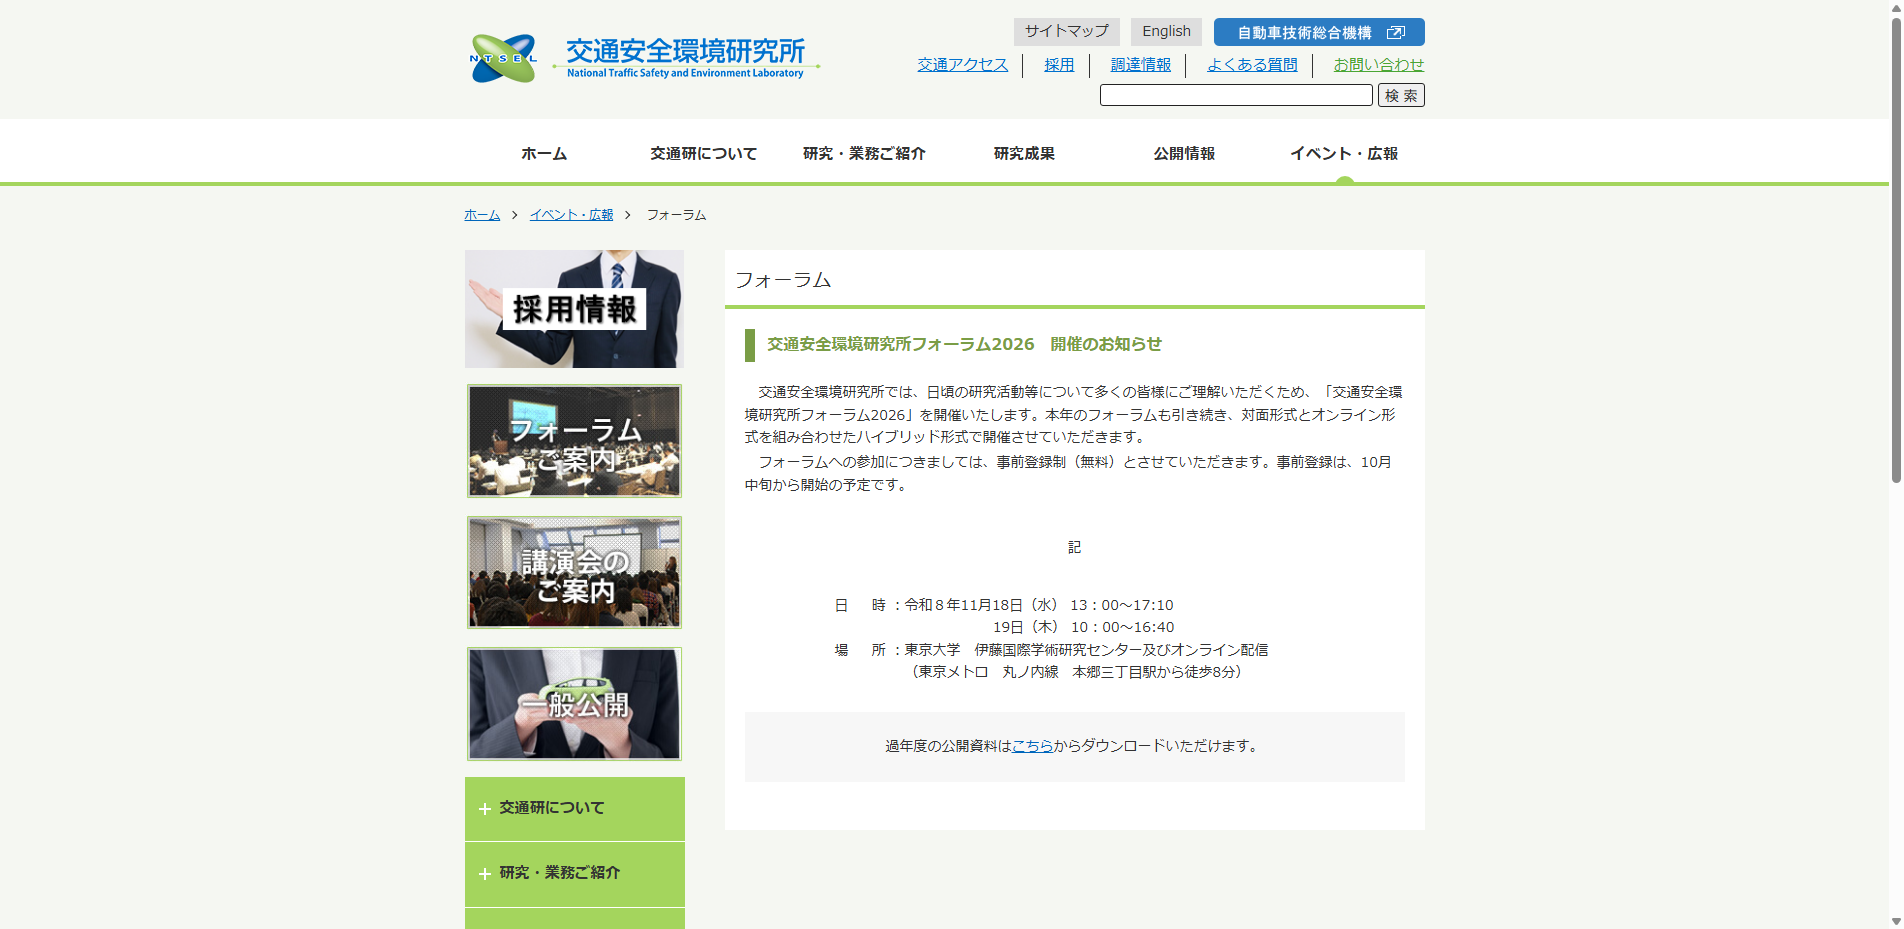Click the NTSEL logo icon
The image size is (1904, 929).
[503, 59]
